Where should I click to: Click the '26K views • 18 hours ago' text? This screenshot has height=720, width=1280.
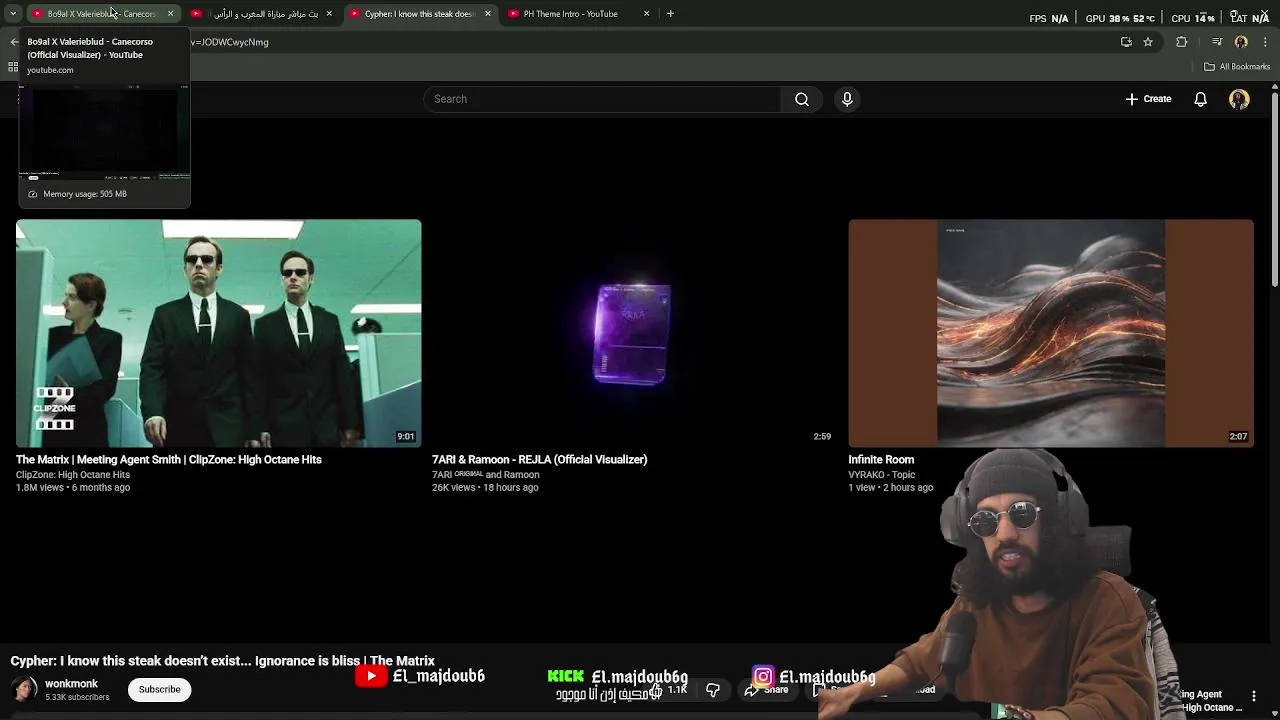(x=485, y=488)
